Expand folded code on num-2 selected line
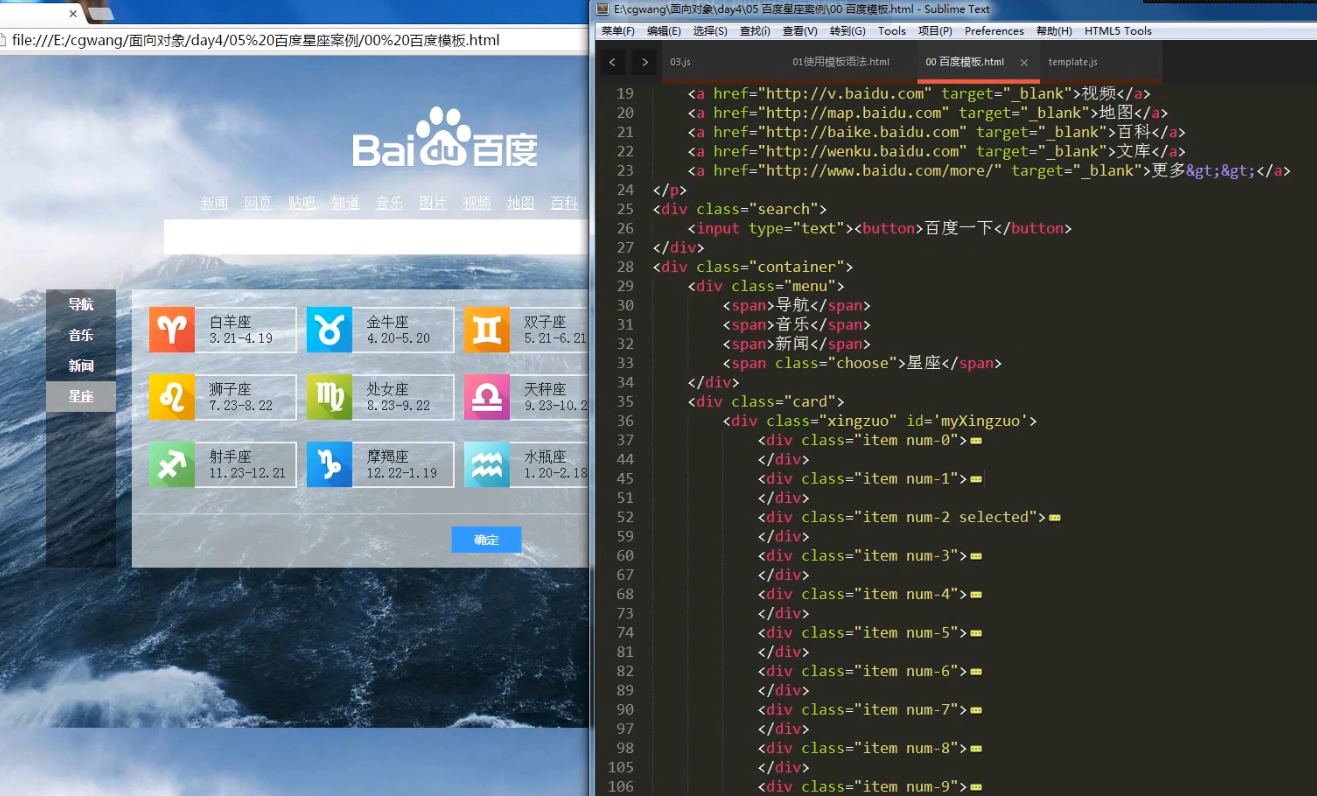Viewport: 1317px width, 796px height. click(x=1054, y=518)
